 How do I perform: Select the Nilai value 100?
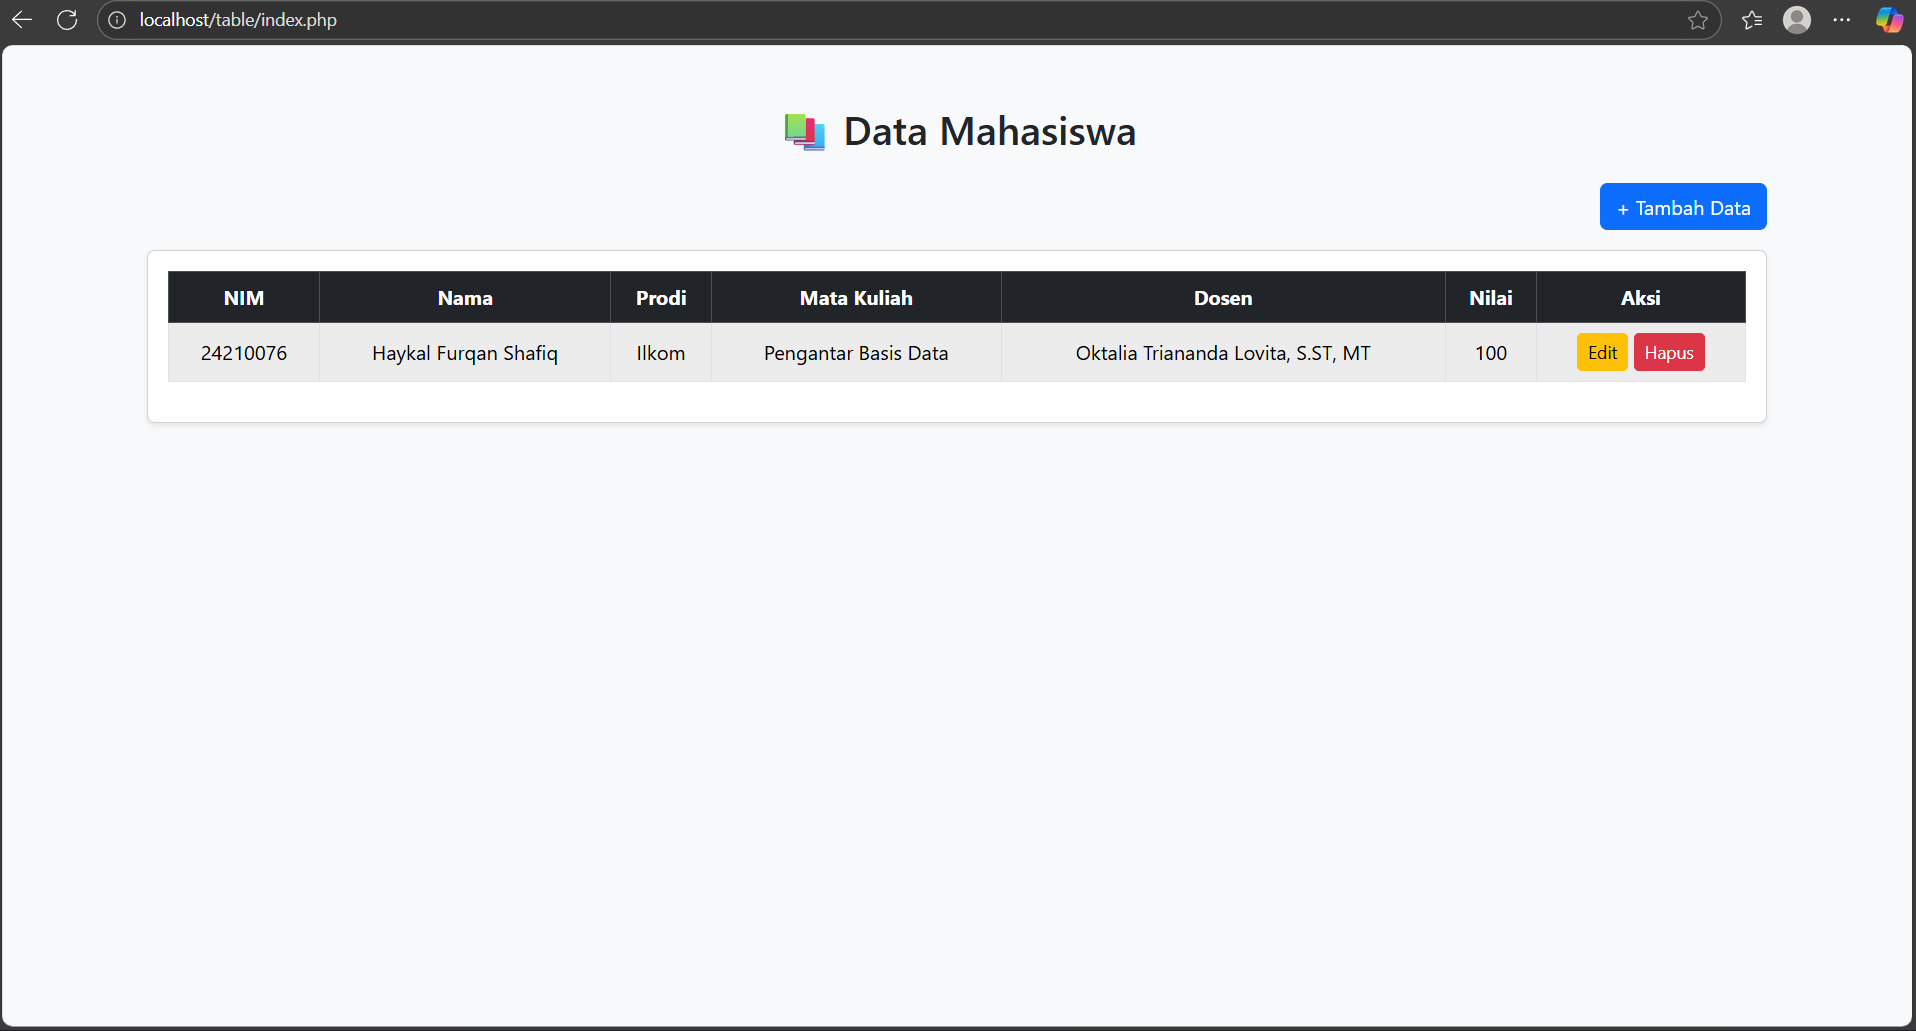(x=1491, y=353)
